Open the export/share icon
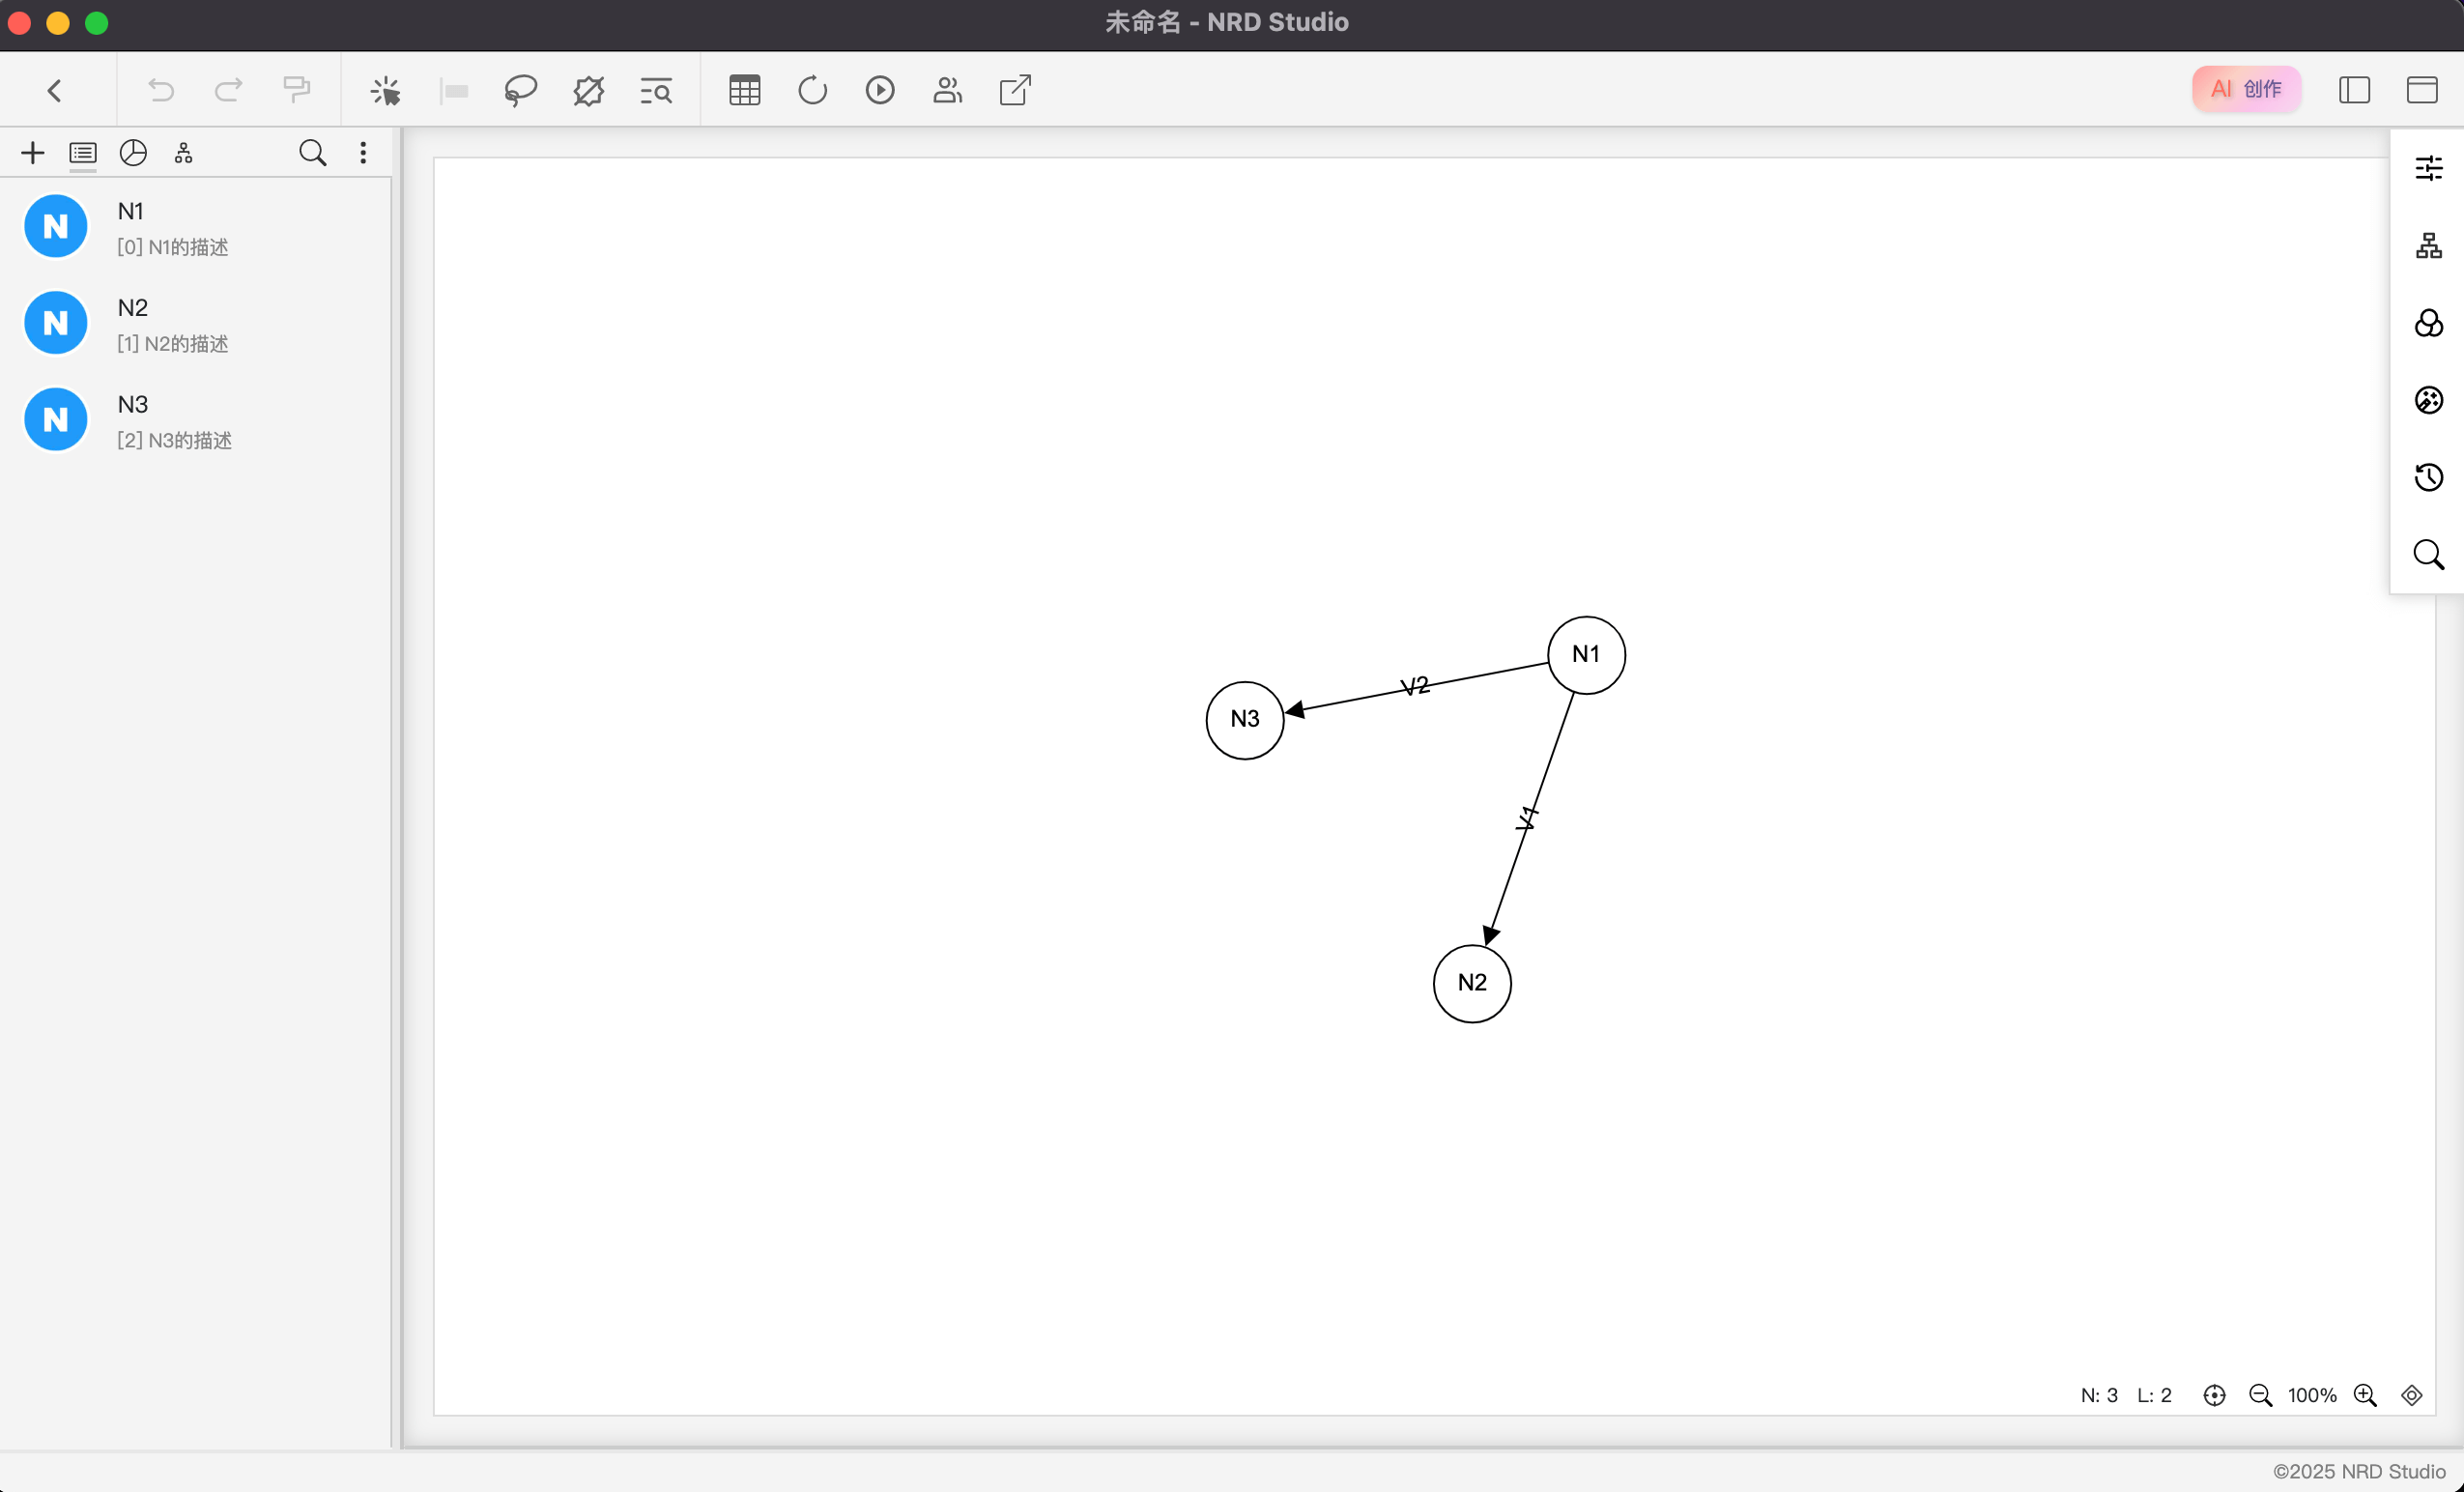The image size is (2464, 1492). 1014,91
